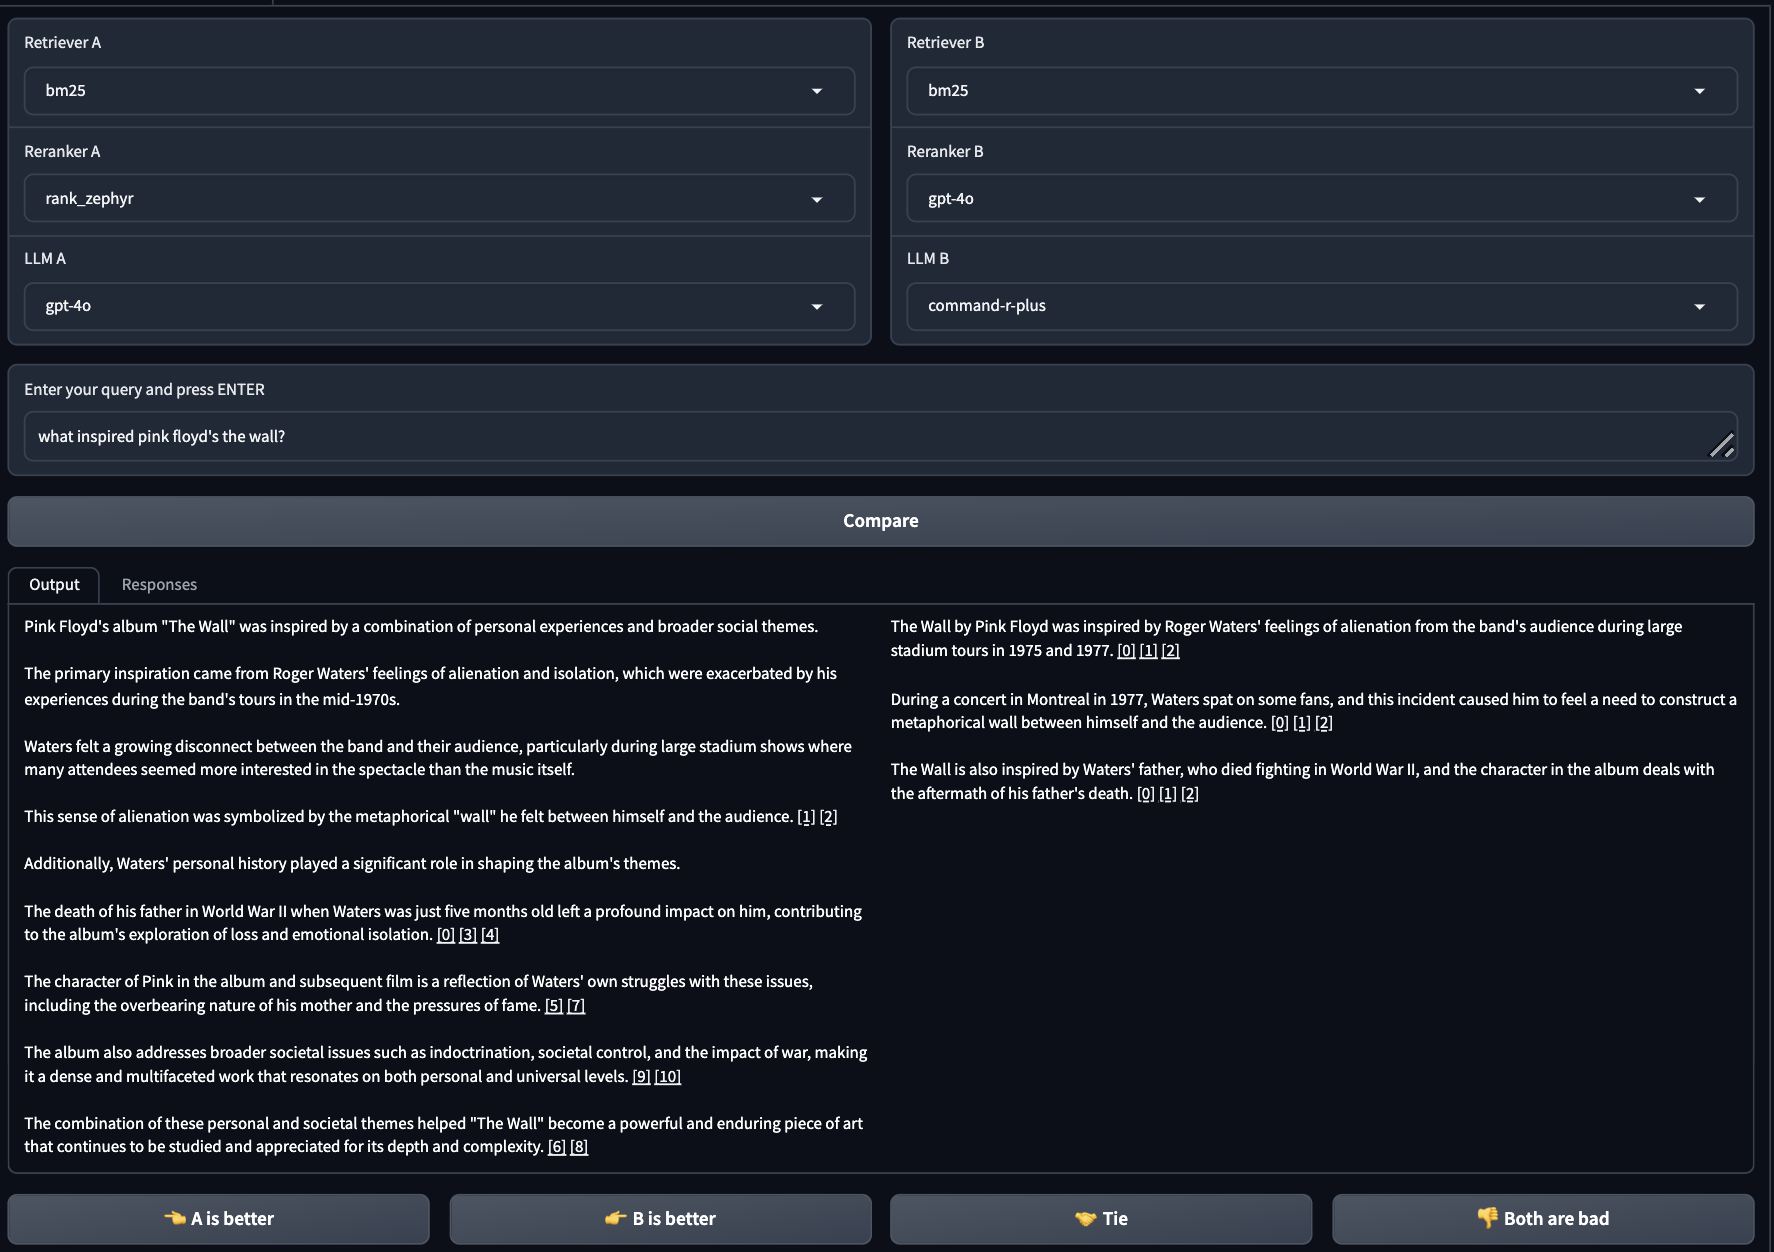Click citation [9] after "universal levels"

(641, 1077)
